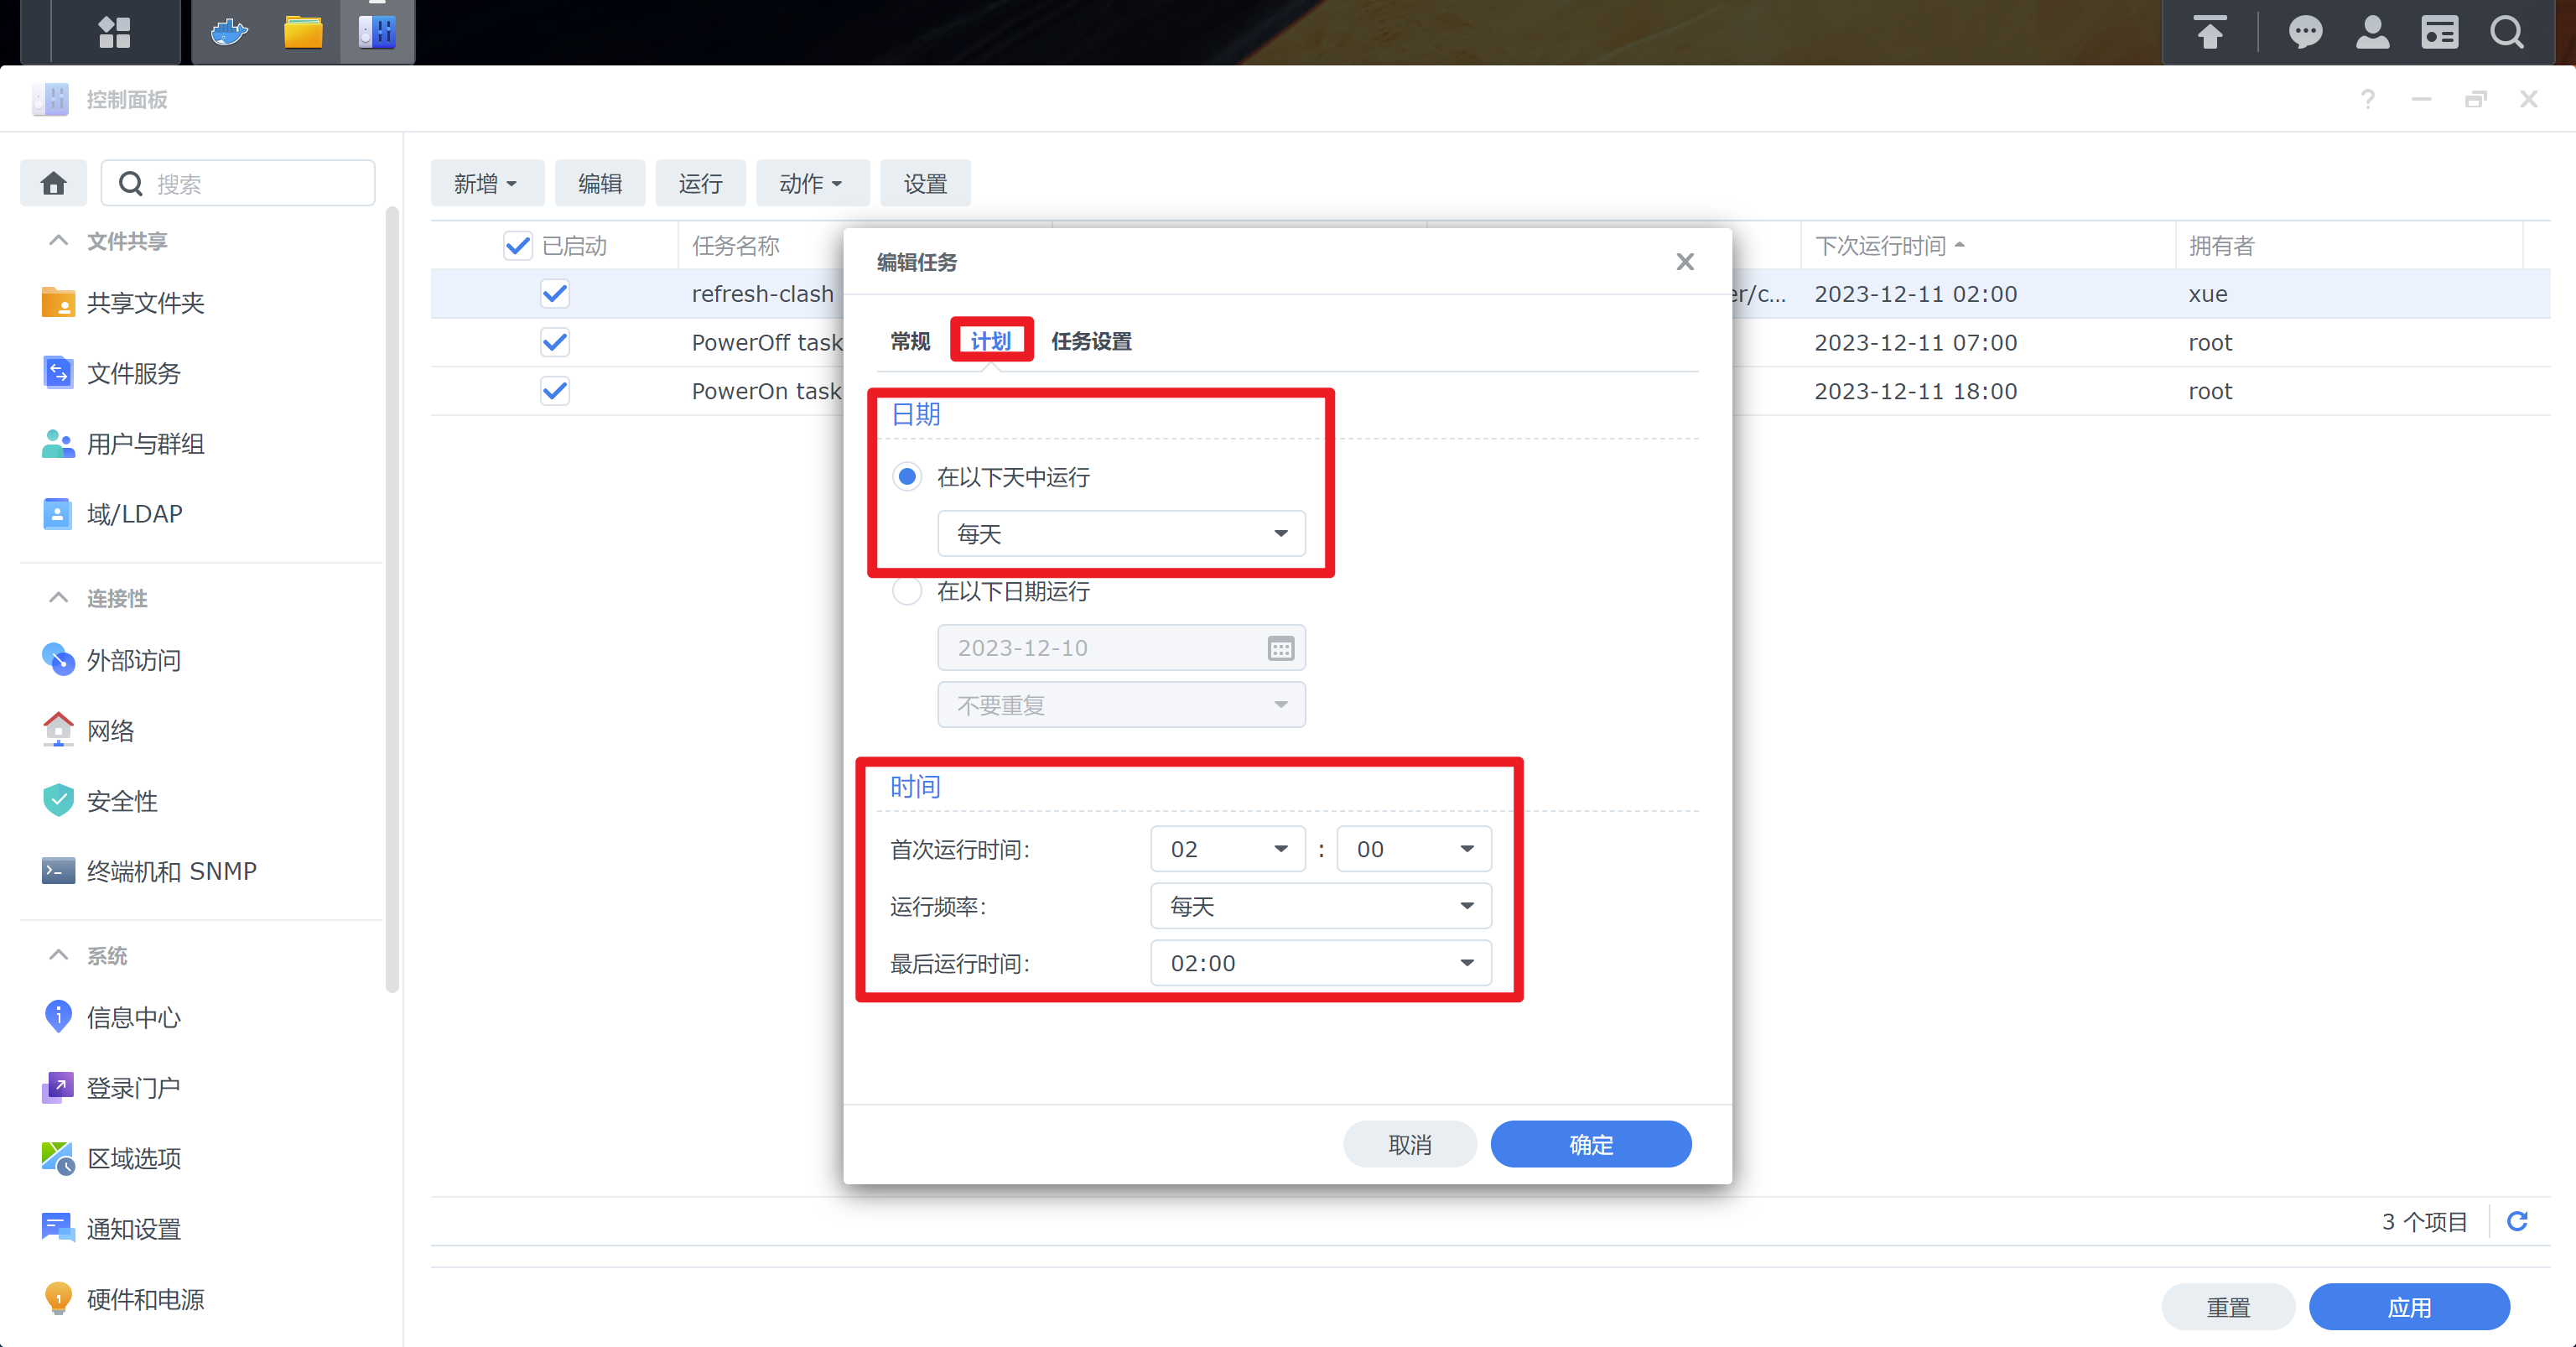Click the 设置 settings toolbar button

pyautogui.click(x=925, y=183)
